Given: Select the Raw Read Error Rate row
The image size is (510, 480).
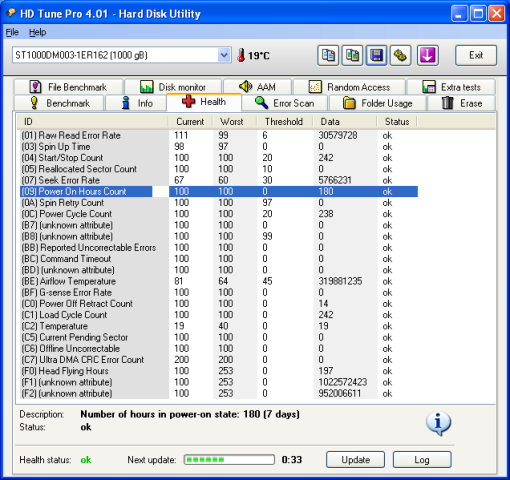Looking at the screenshot, I should (219, 135).
